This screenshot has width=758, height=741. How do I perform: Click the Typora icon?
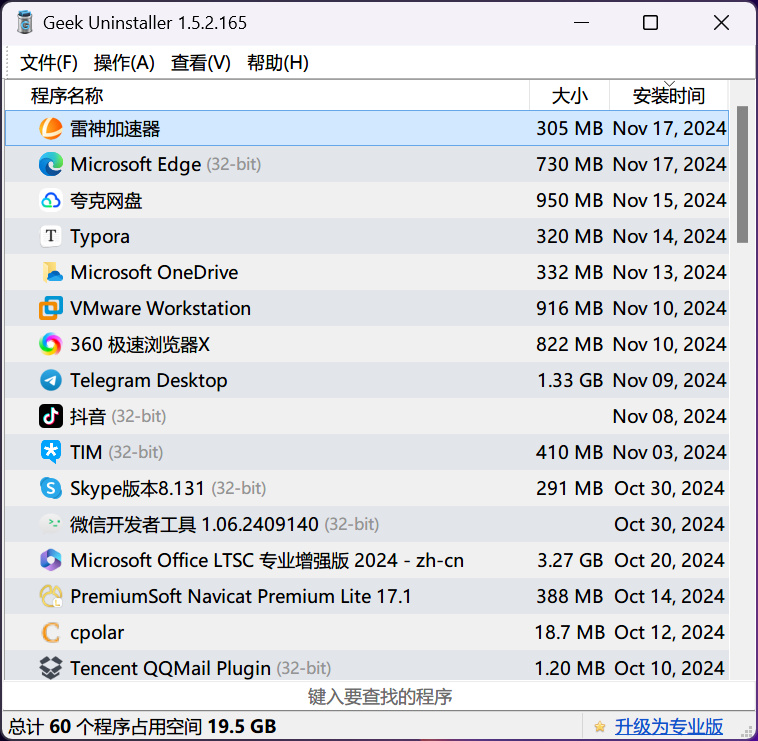pyautogui.click(x=51, y=236)
